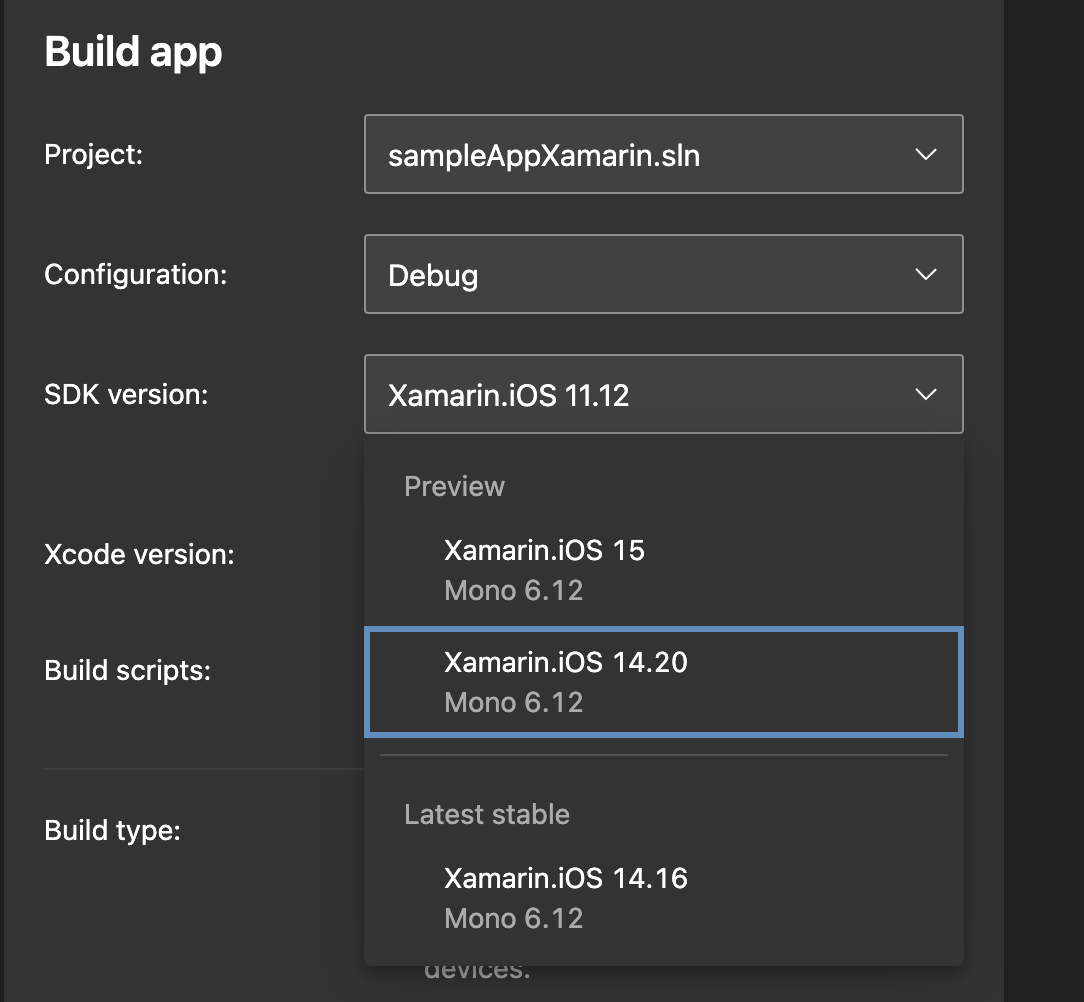Open the Project selector showing sampleAppXamarin.sln
The image size is (1084, 1002).
tap(663, 154)
